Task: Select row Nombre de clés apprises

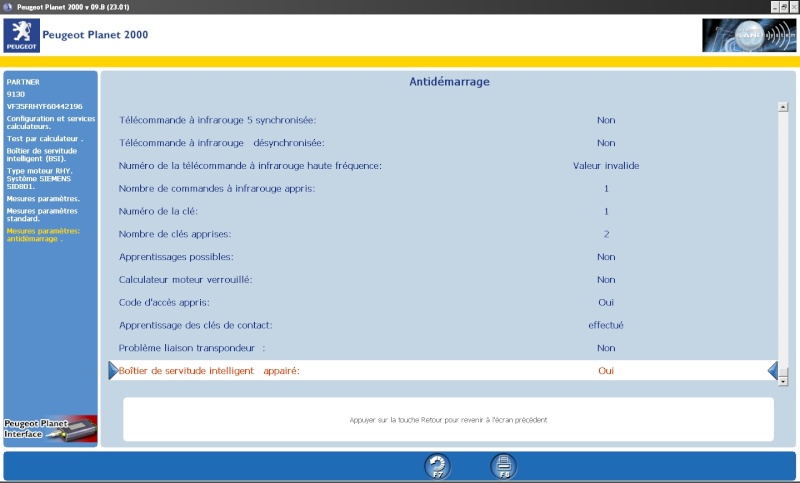Action: (x=443, y=234)
